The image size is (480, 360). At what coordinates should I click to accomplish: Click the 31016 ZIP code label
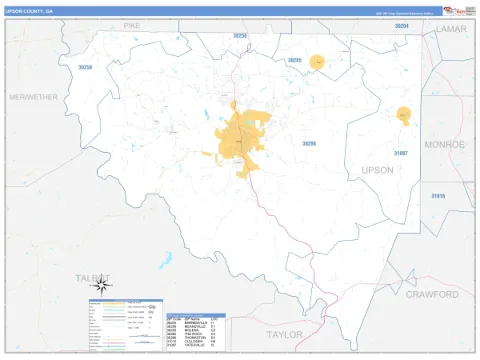(x=438, y=196)
